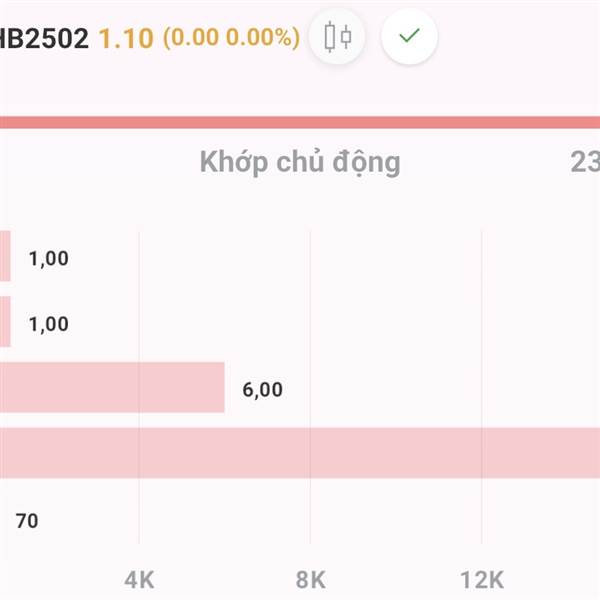Image resolution: width=600 pixels, height=600 pixels.
Task: Click the (0.00 0.00%) change label
Action: pyautogui.click(x=232, y=38)
